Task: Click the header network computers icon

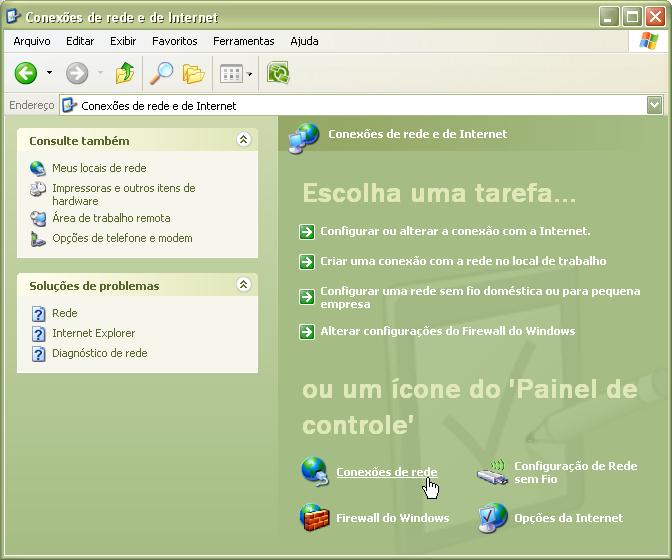Action: (304, 138)
